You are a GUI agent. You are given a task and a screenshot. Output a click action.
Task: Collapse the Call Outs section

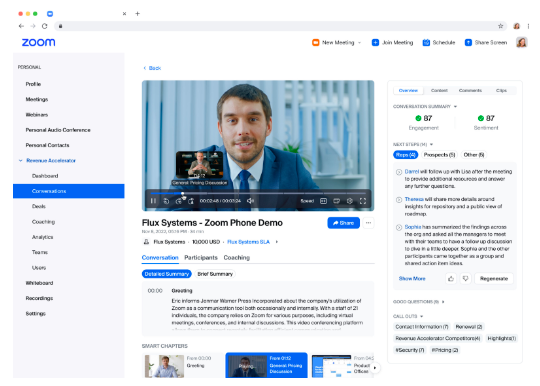point(422,316)
